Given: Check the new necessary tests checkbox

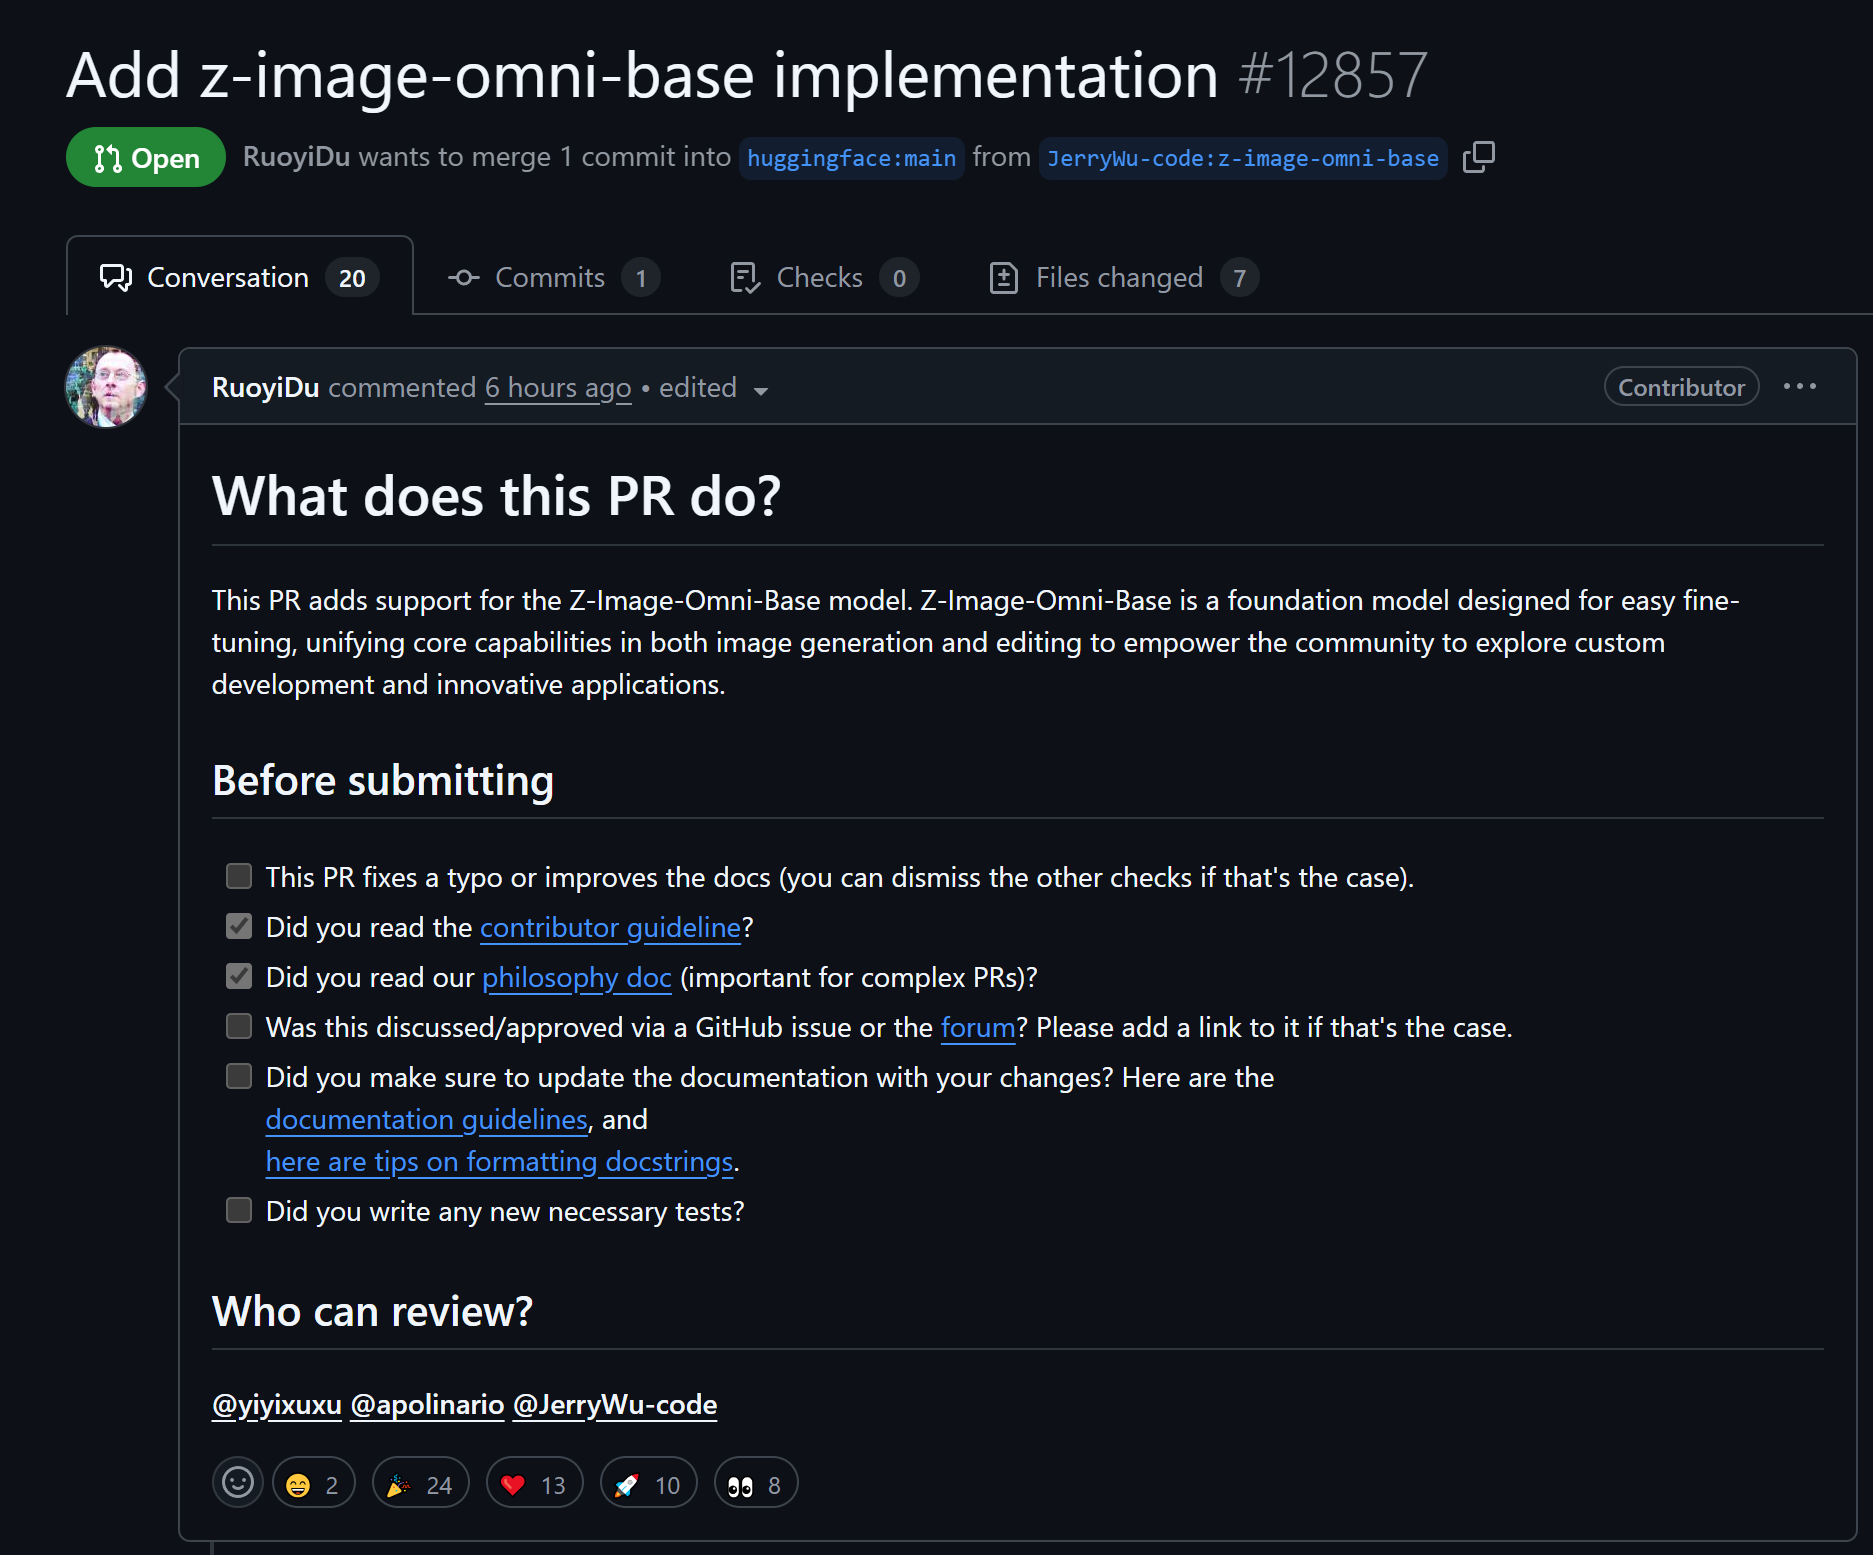Looking at the screenshot, I should click(x=239, y=1211).
